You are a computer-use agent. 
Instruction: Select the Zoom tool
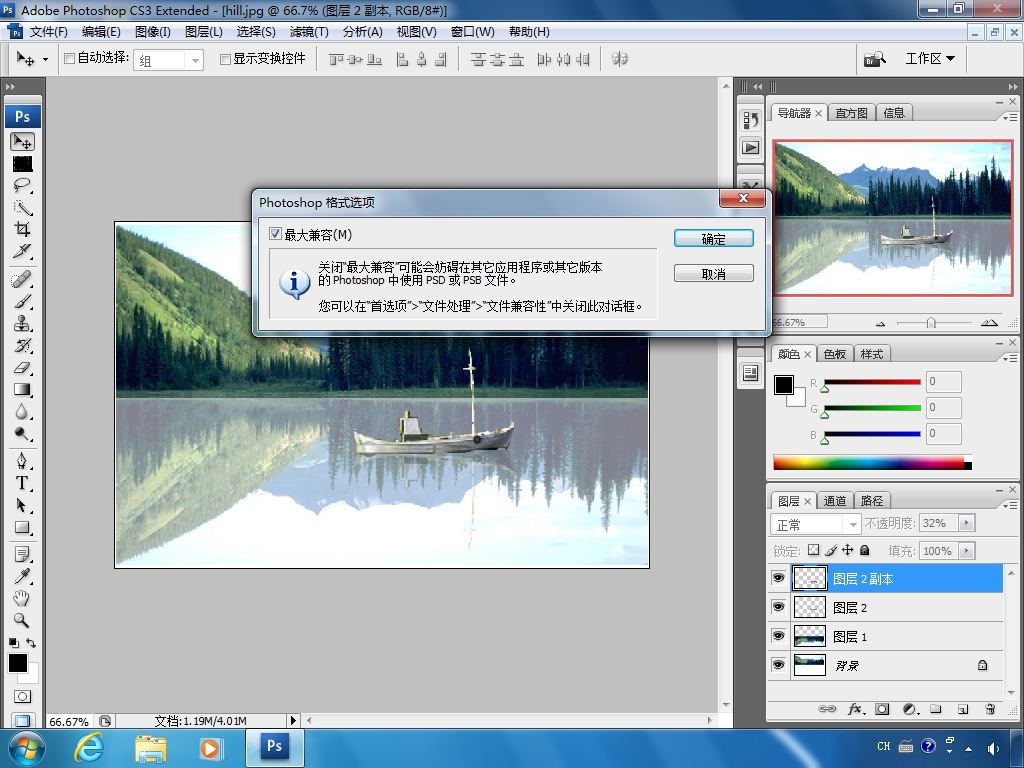[23, 620]
